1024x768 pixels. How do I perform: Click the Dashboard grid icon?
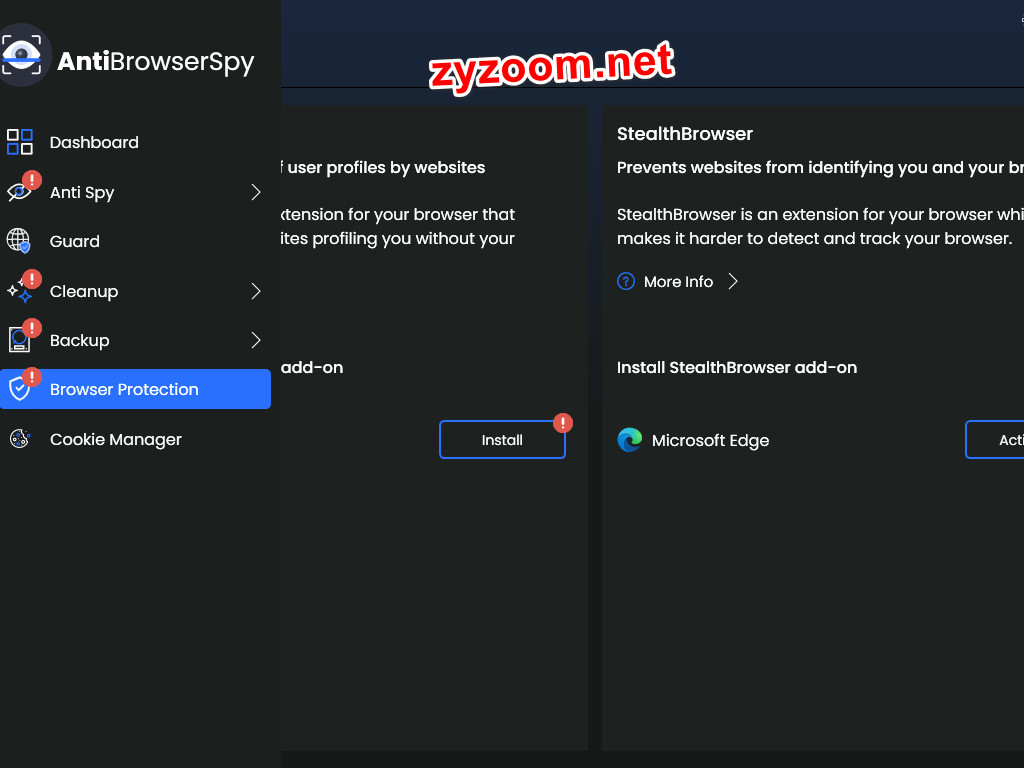[20, 142]
